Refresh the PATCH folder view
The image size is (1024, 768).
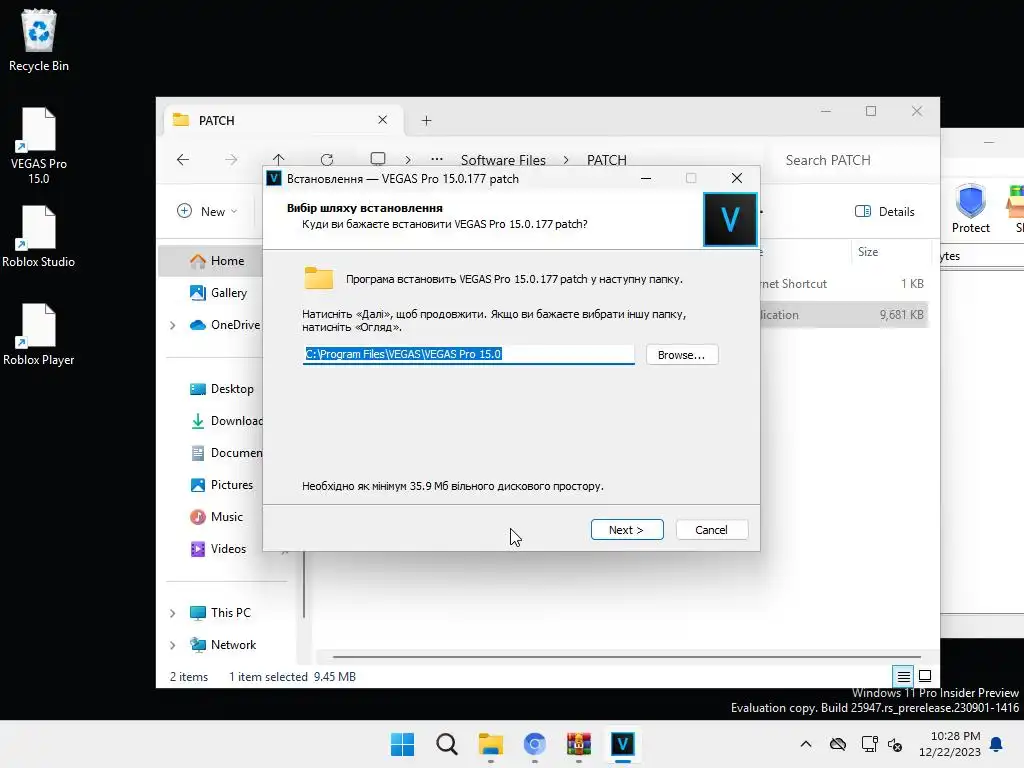[x=327, y=160]
